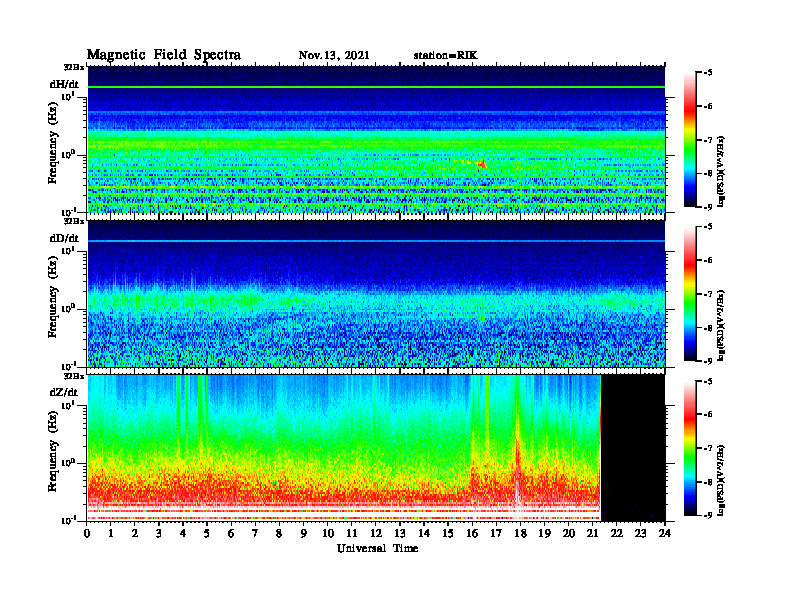
Task: Click the bright green horizontal line in dH/dt
Action: tap(376, 87)
